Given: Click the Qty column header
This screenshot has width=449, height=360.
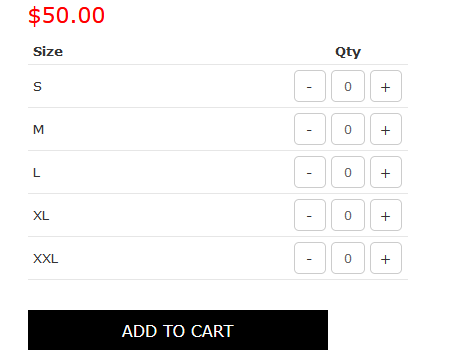Looking at the screenshot, I should [x=348, y=52].
